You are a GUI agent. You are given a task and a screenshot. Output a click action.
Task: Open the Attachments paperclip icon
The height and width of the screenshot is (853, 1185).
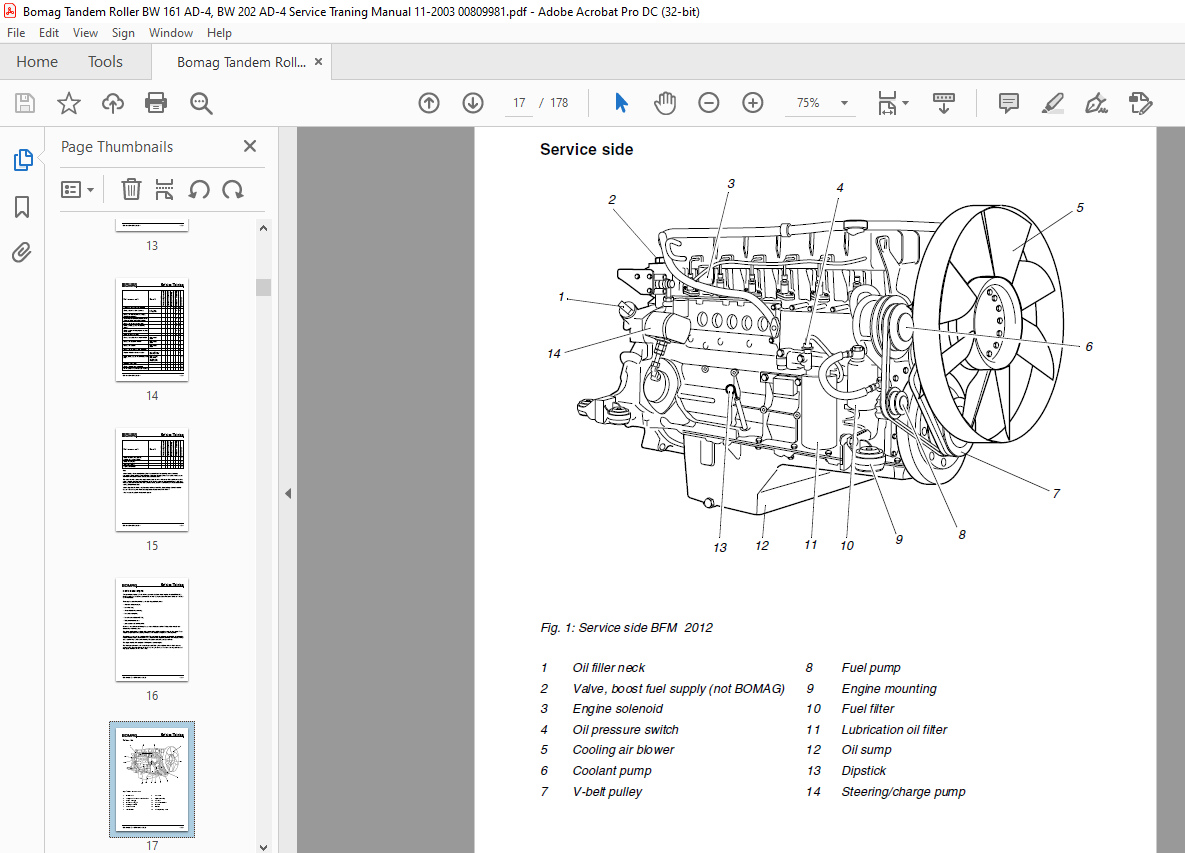point(22,252)
